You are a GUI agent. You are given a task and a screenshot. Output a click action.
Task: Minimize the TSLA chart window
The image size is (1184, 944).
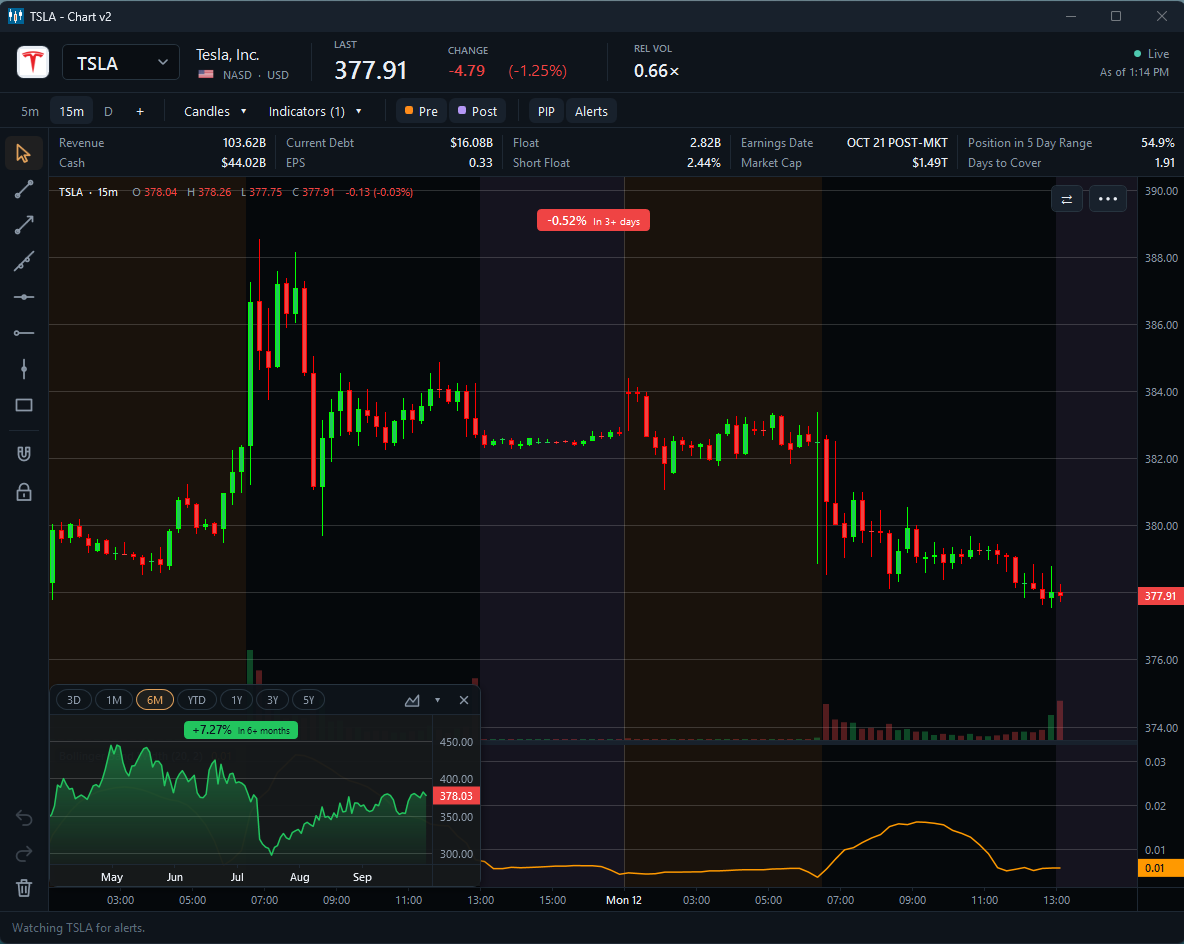point(1071,16)
